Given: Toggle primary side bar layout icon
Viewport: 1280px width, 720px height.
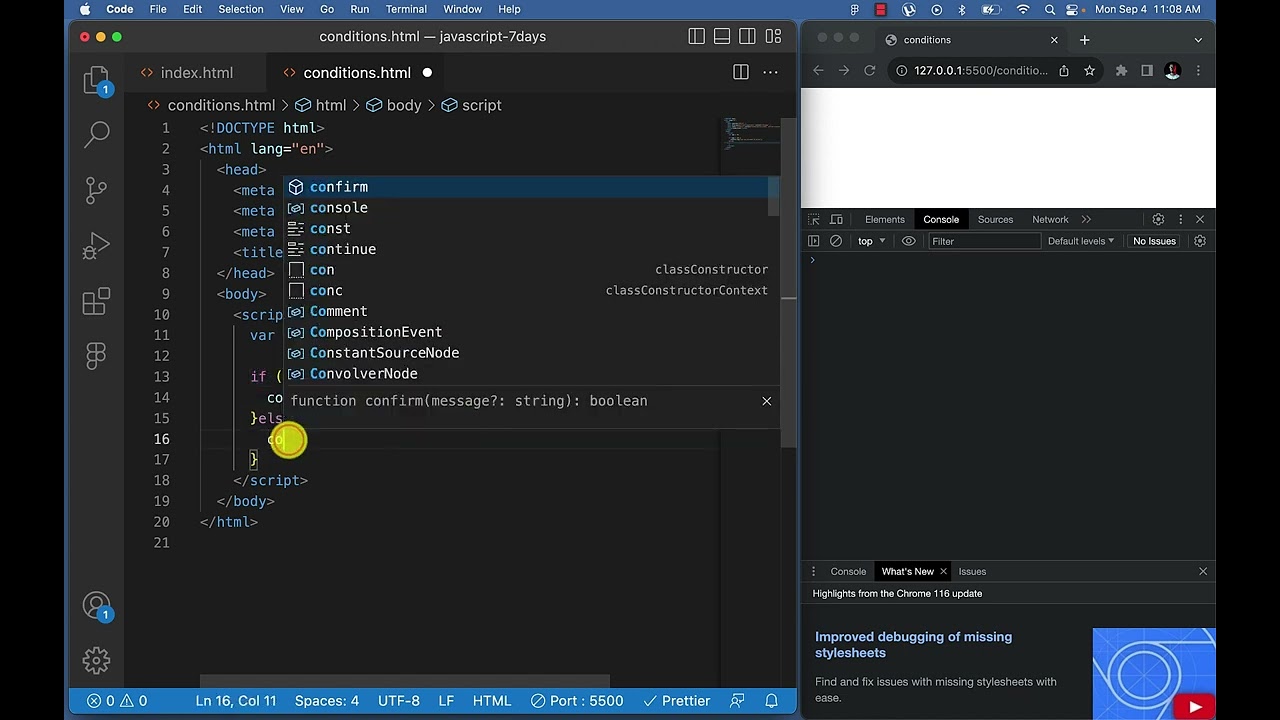Looking at the screenshot, I should click(697, 37).
